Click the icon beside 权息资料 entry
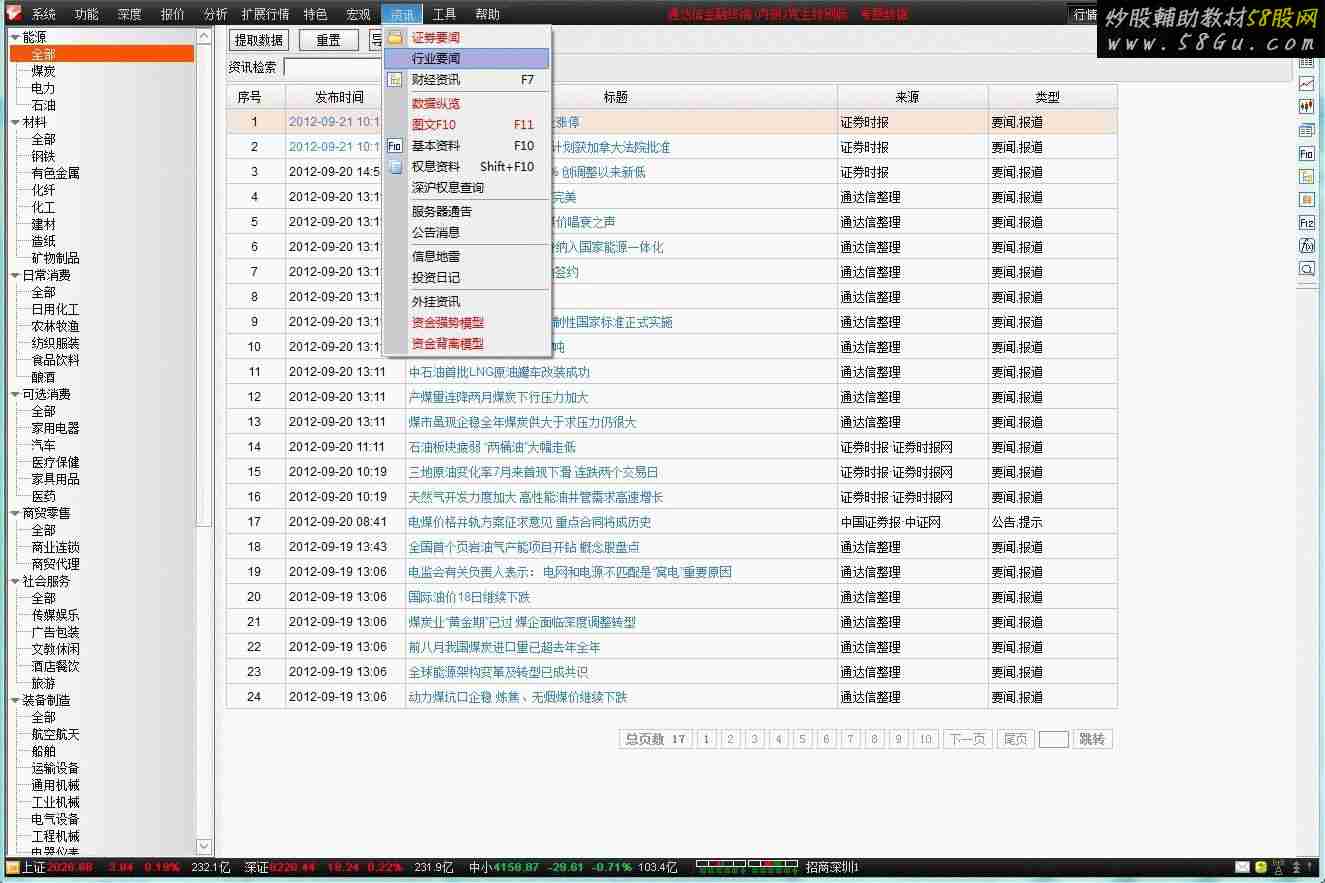 (395, 167)
